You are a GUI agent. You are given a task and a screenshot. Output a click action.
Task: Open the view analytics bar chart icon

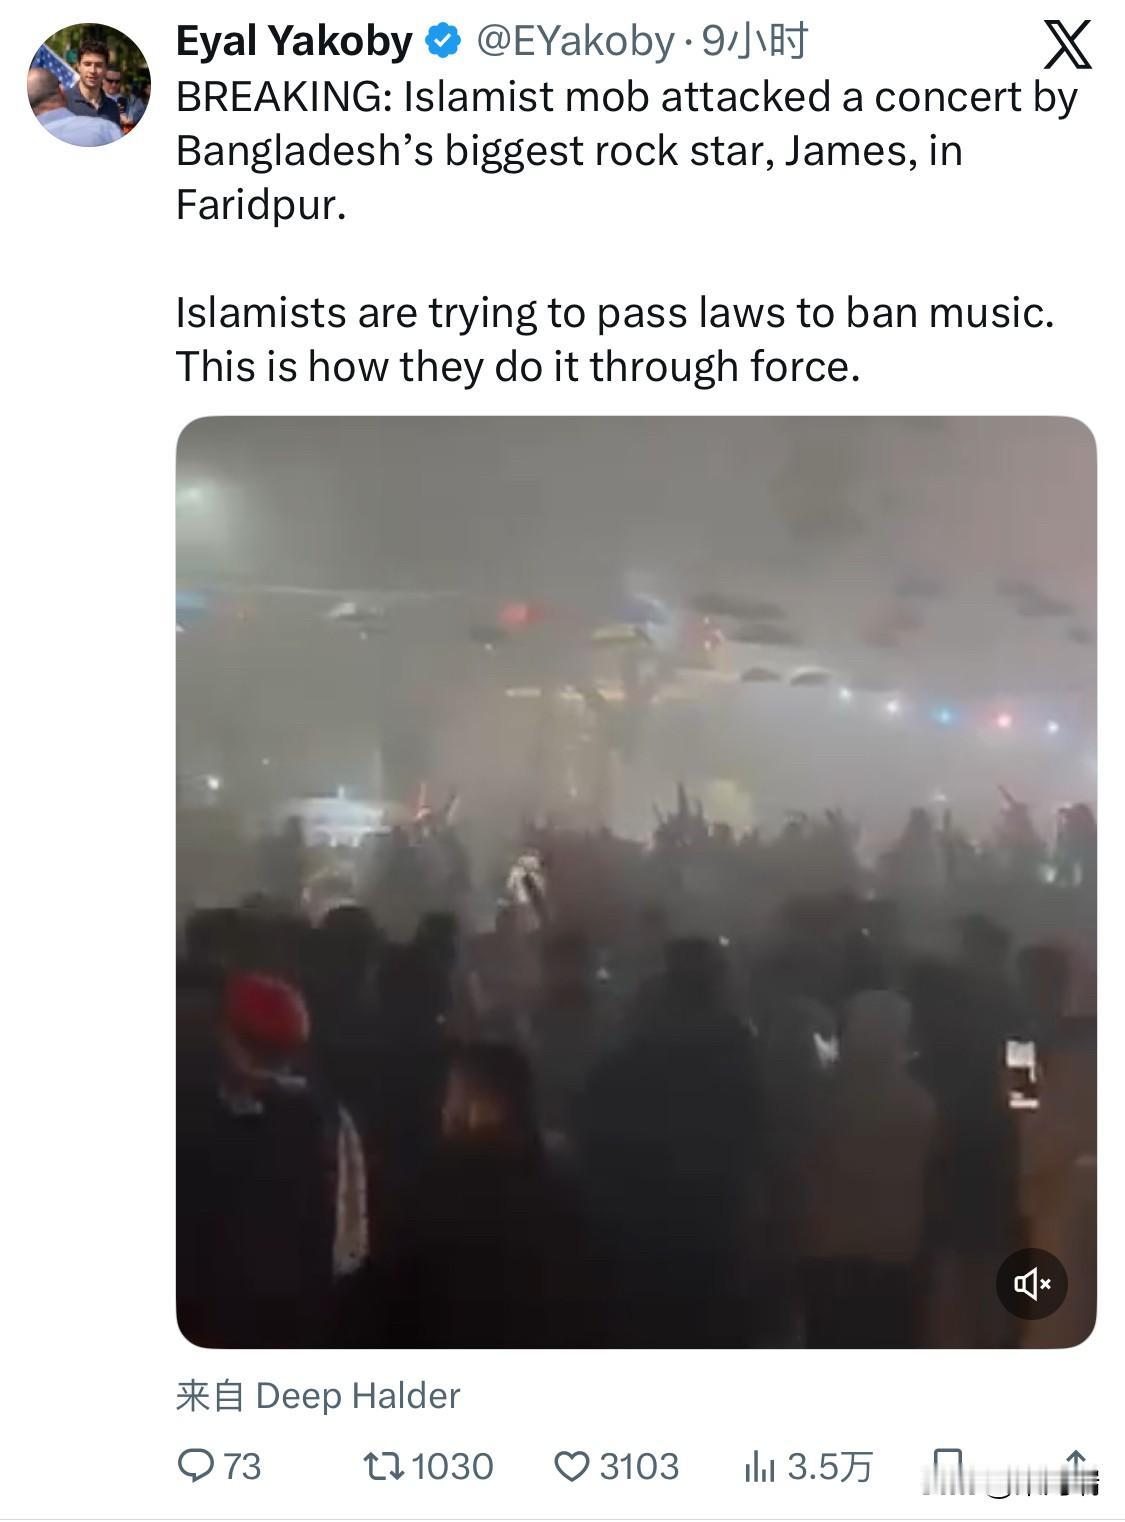tap(760, 1467)
